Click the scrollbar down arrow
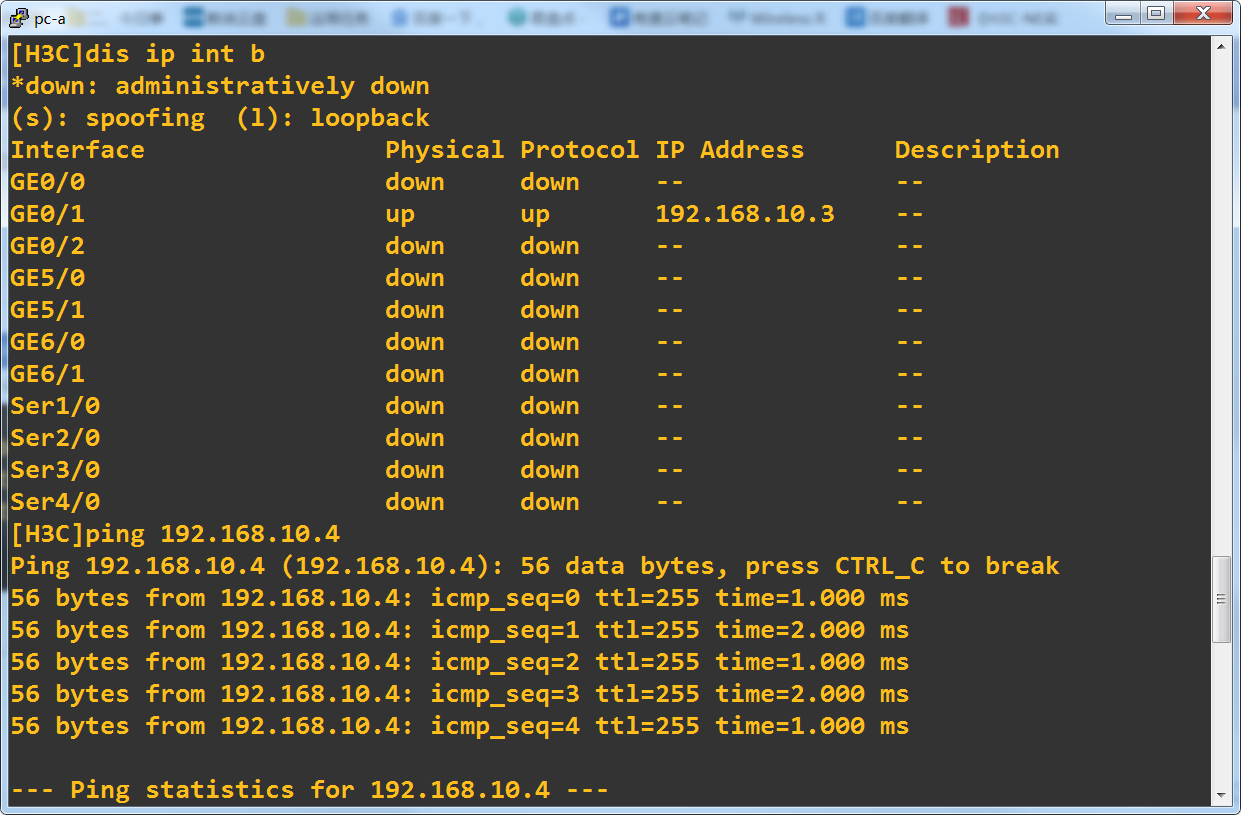Viewport: 1241px width, 815px height. (1221, 795)
